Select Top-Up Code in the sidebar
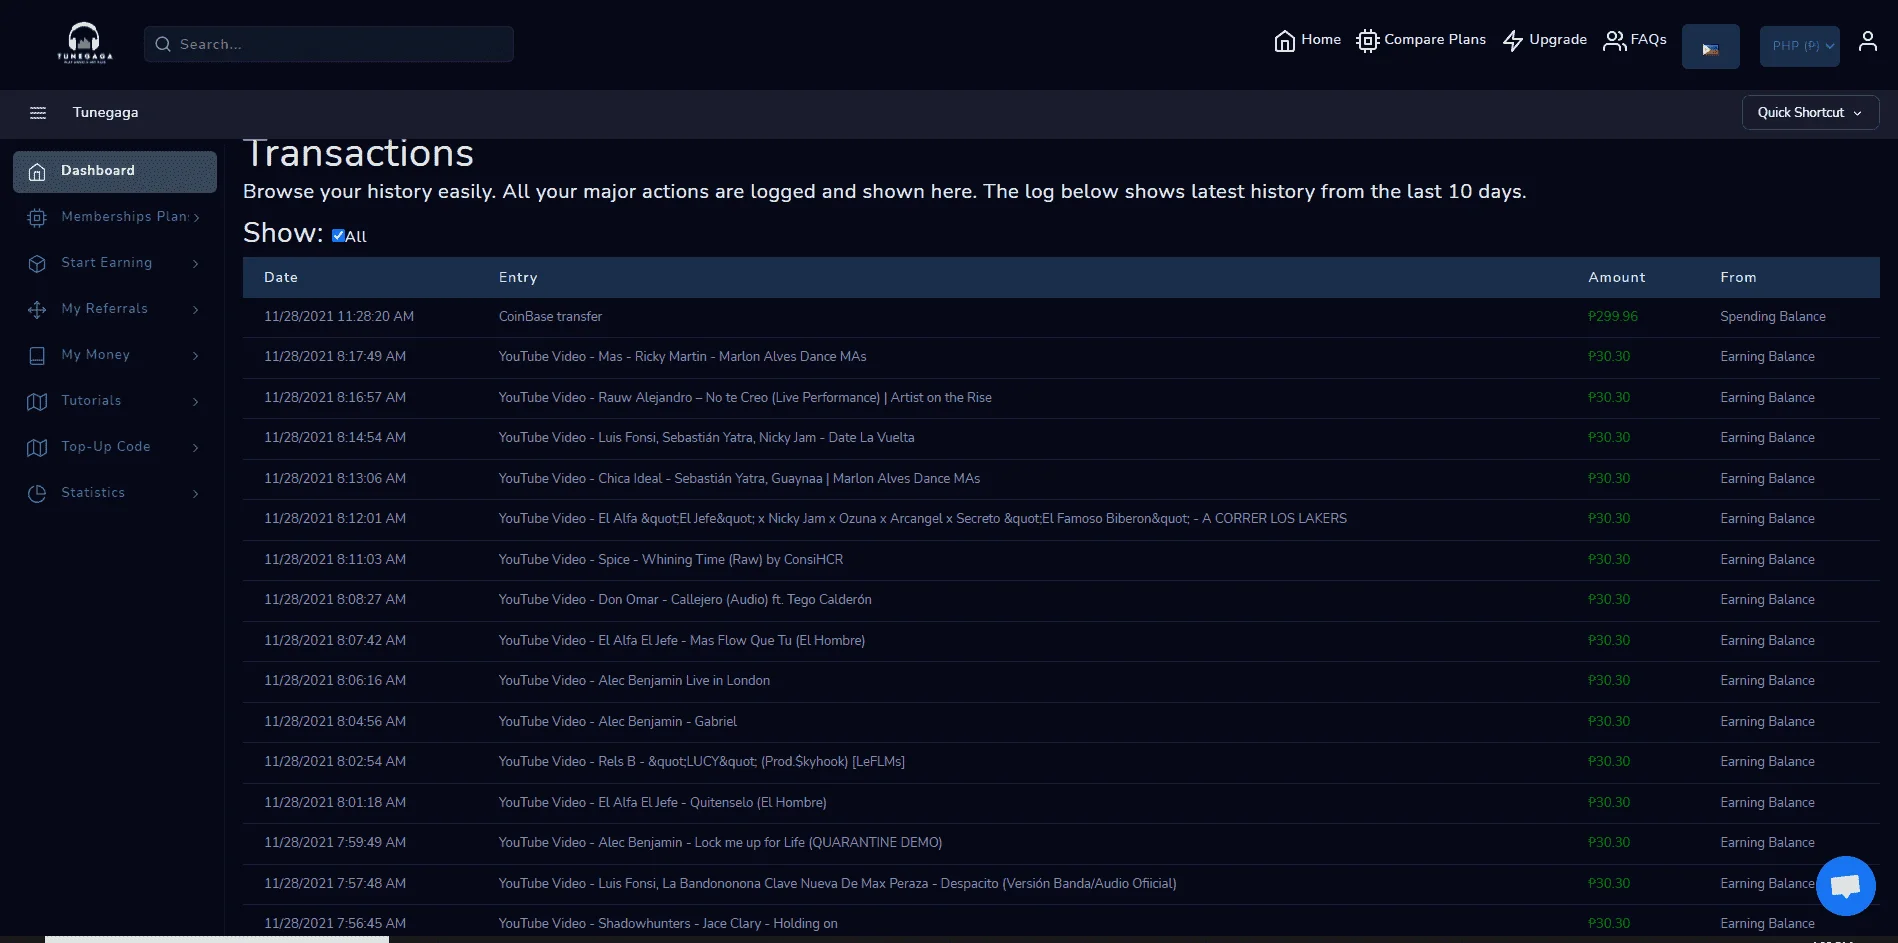Screen dimensions: 1898x943 pos(115,447)
